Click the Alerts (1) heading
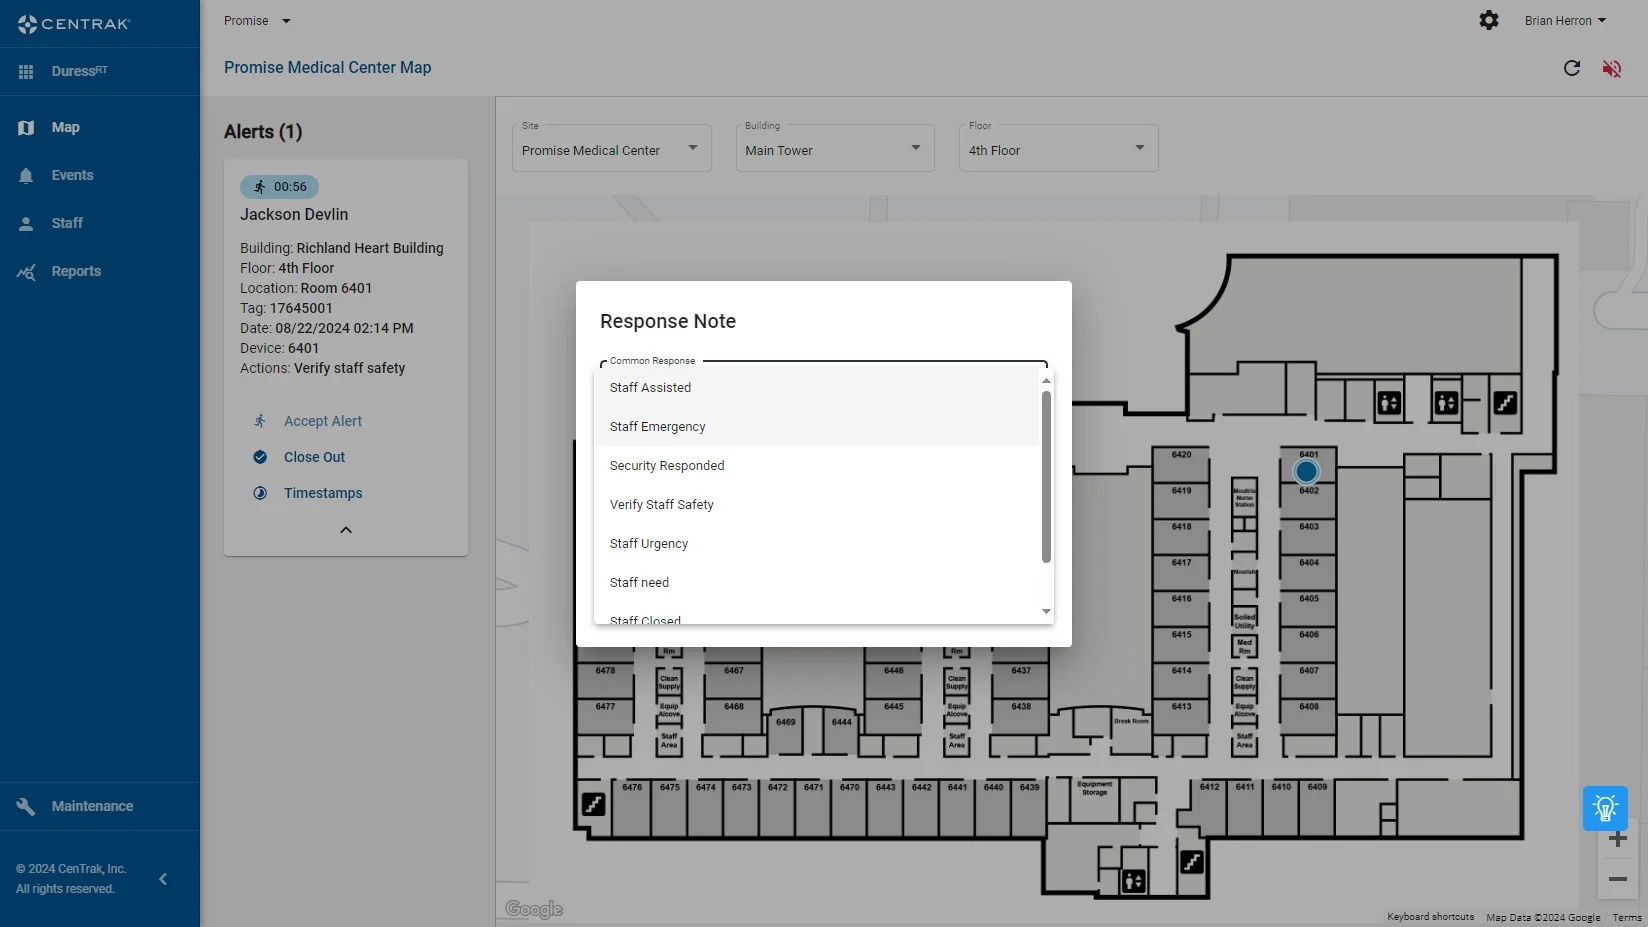Screen dimensions: 1648x927 coord(263,132)
